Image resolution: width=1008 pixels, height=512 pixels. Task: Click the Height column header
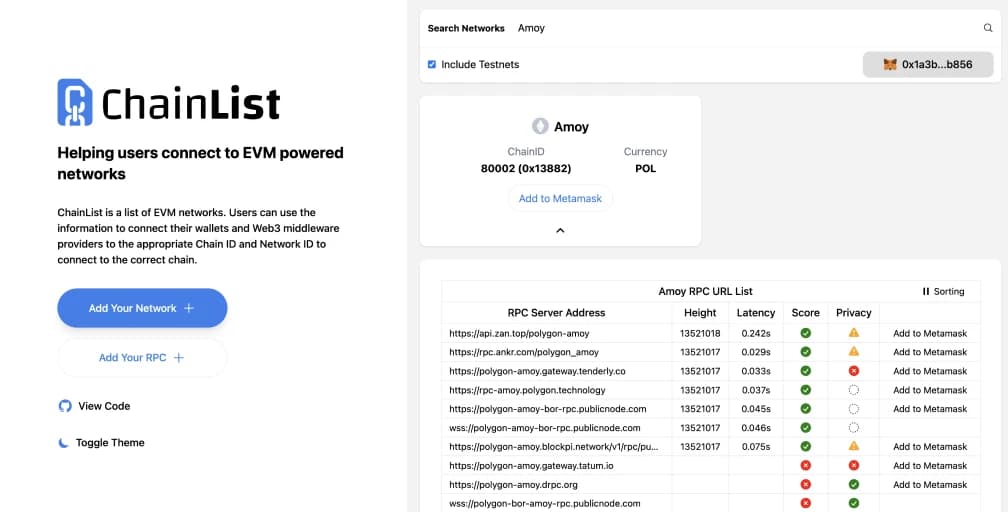[x=700, y=313]
